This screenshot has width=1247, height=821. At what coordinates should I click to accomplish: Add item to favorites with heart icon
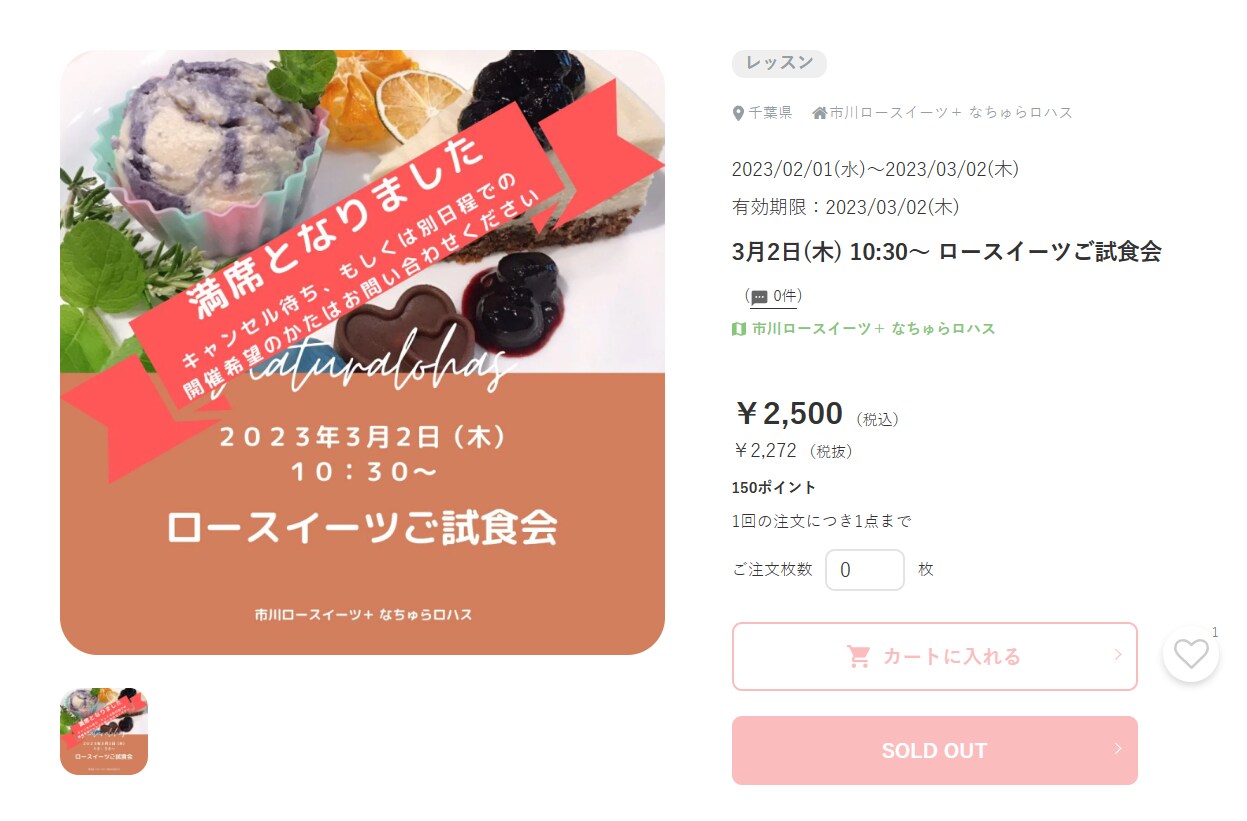tap(1190, 654)
